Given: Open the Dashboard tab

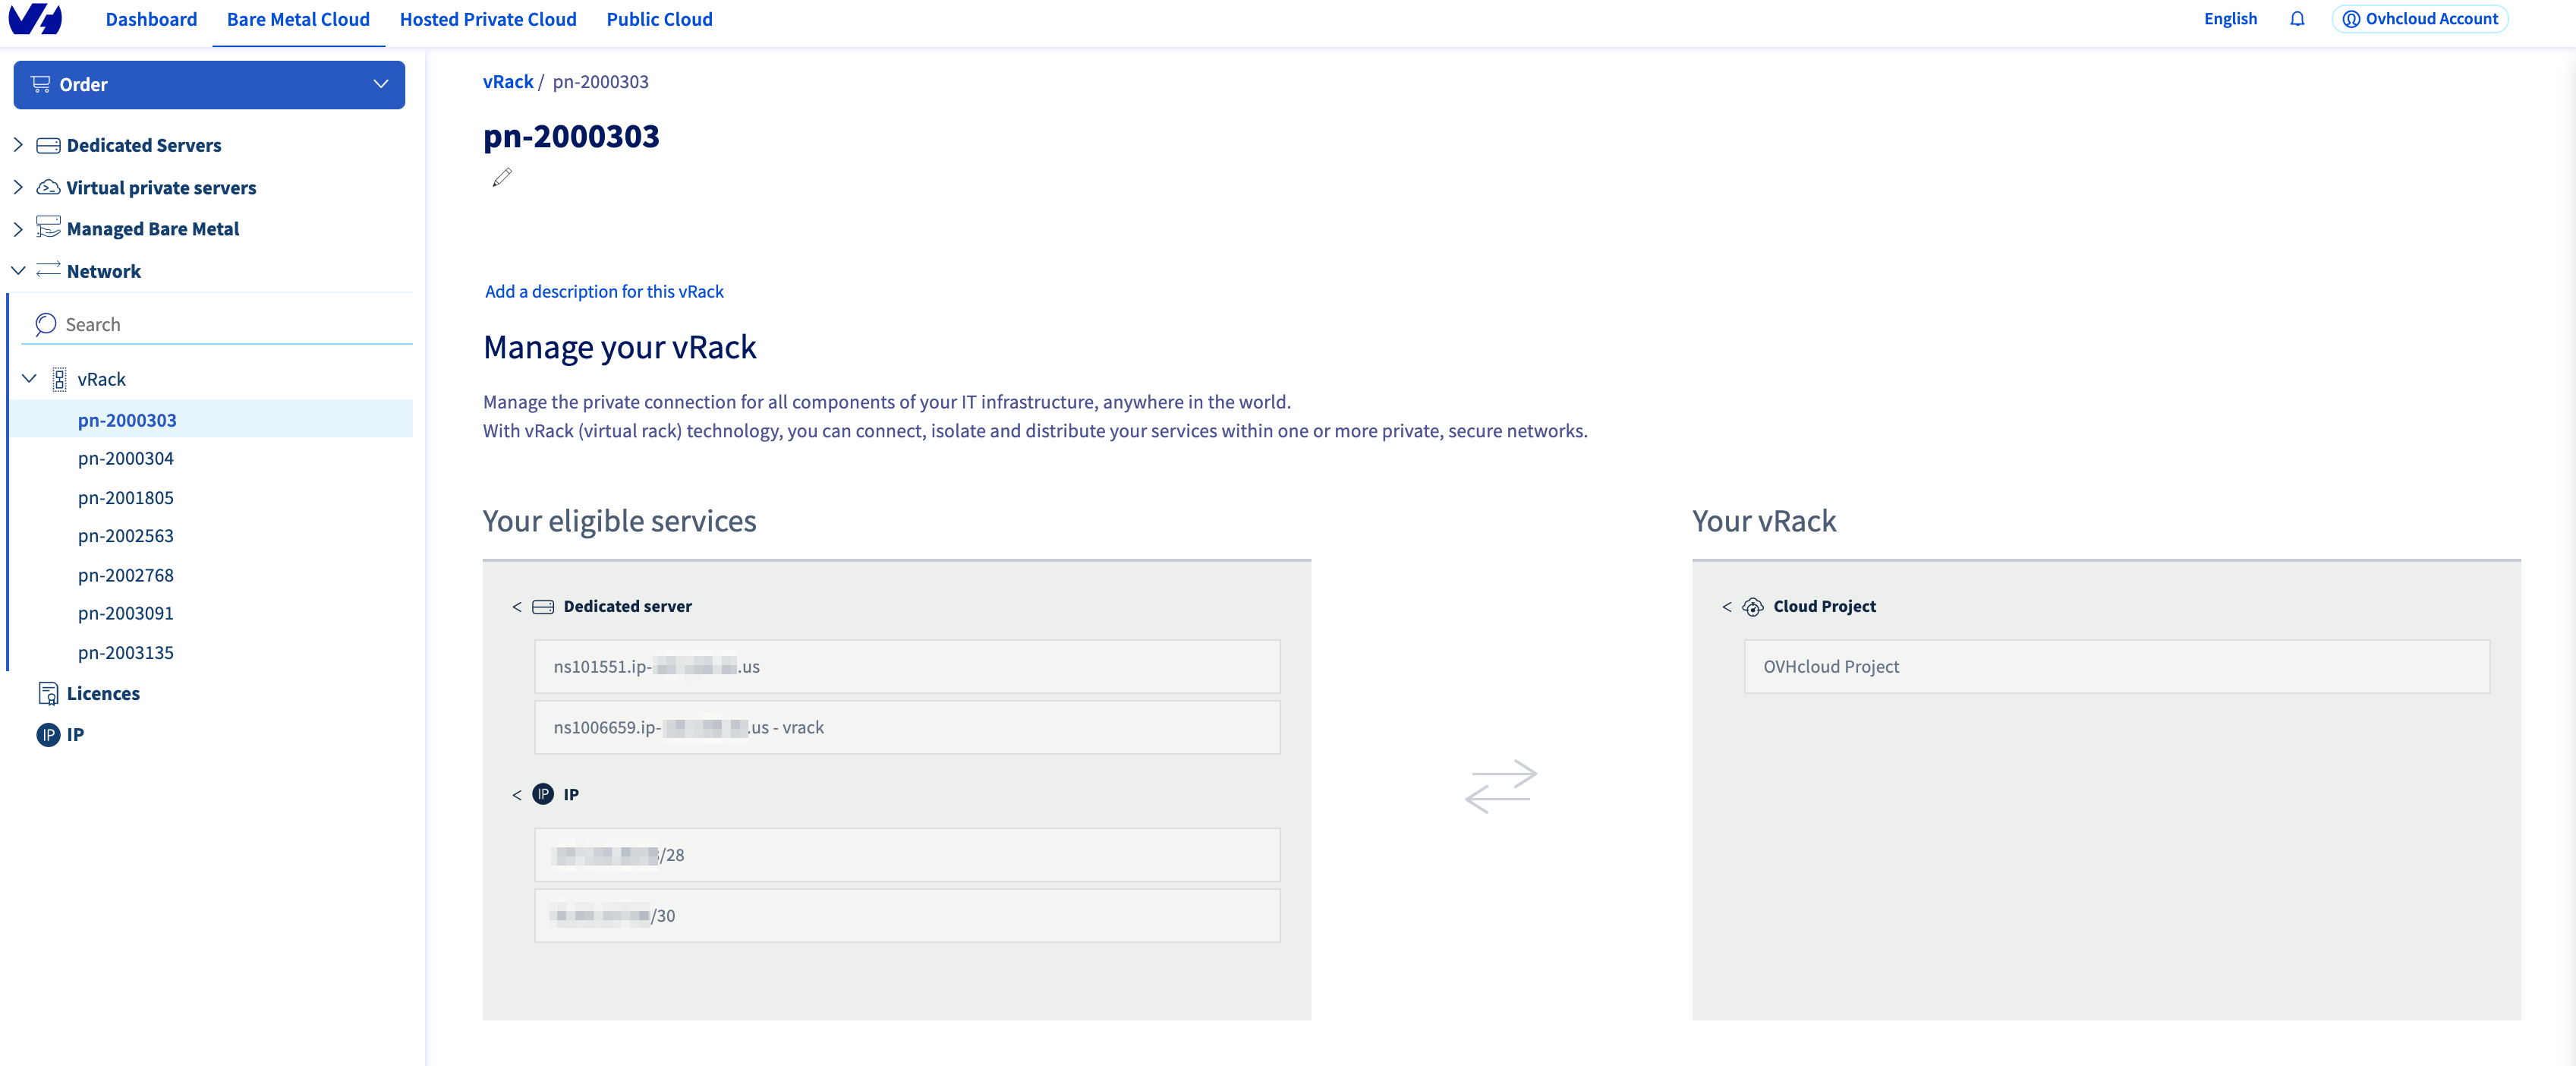Looking at the screenshot, I should 151,19.
